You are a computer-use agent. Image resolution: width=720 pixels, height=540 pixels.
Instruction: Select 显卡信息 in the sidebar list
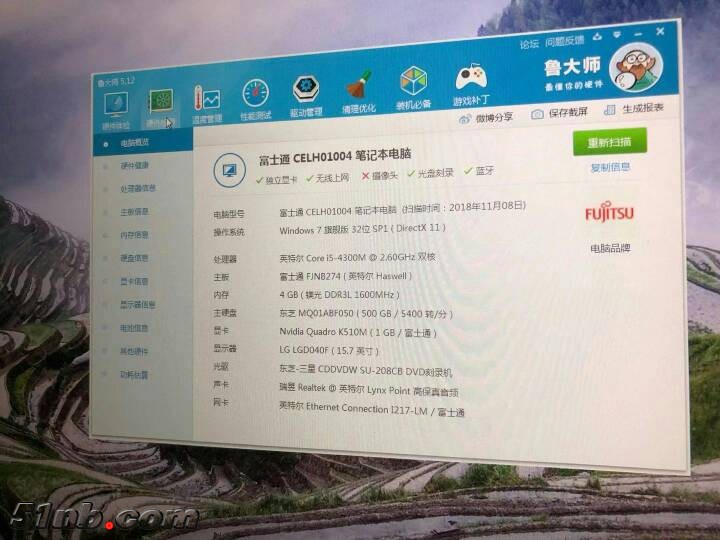click(135, 282)
